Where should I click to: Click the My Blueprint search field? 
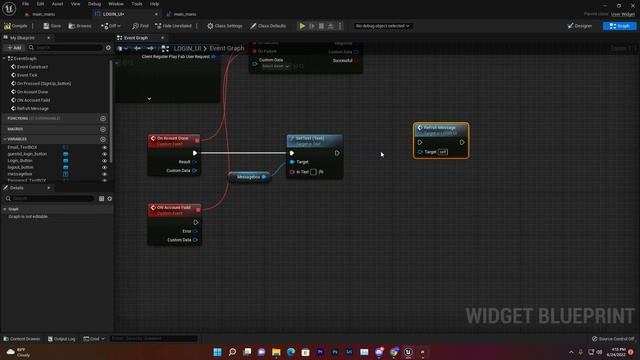coord(65,48)
